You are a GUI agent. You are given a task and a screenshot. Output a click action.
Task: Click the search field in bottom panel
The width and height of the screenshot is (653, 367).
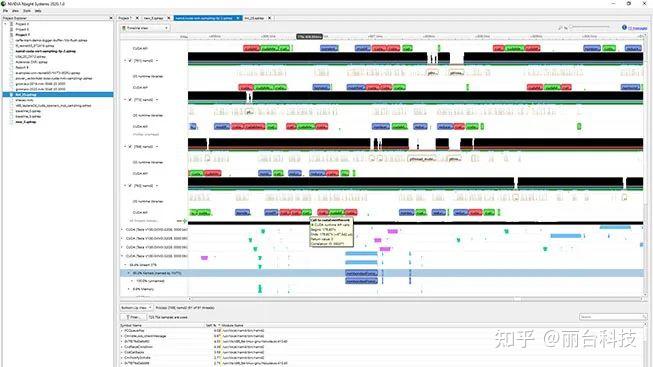(x=612, y=317)
